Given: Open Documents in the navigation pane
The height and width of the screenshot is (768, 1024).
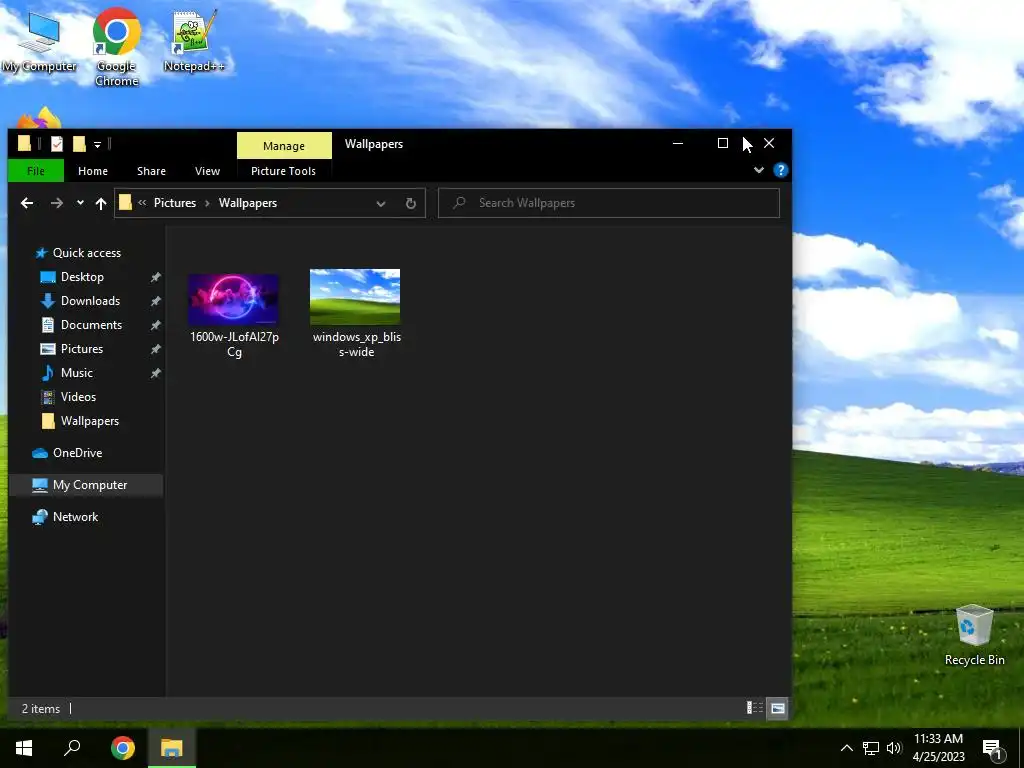Looking at the screenshot, I should tap(91, 325).
